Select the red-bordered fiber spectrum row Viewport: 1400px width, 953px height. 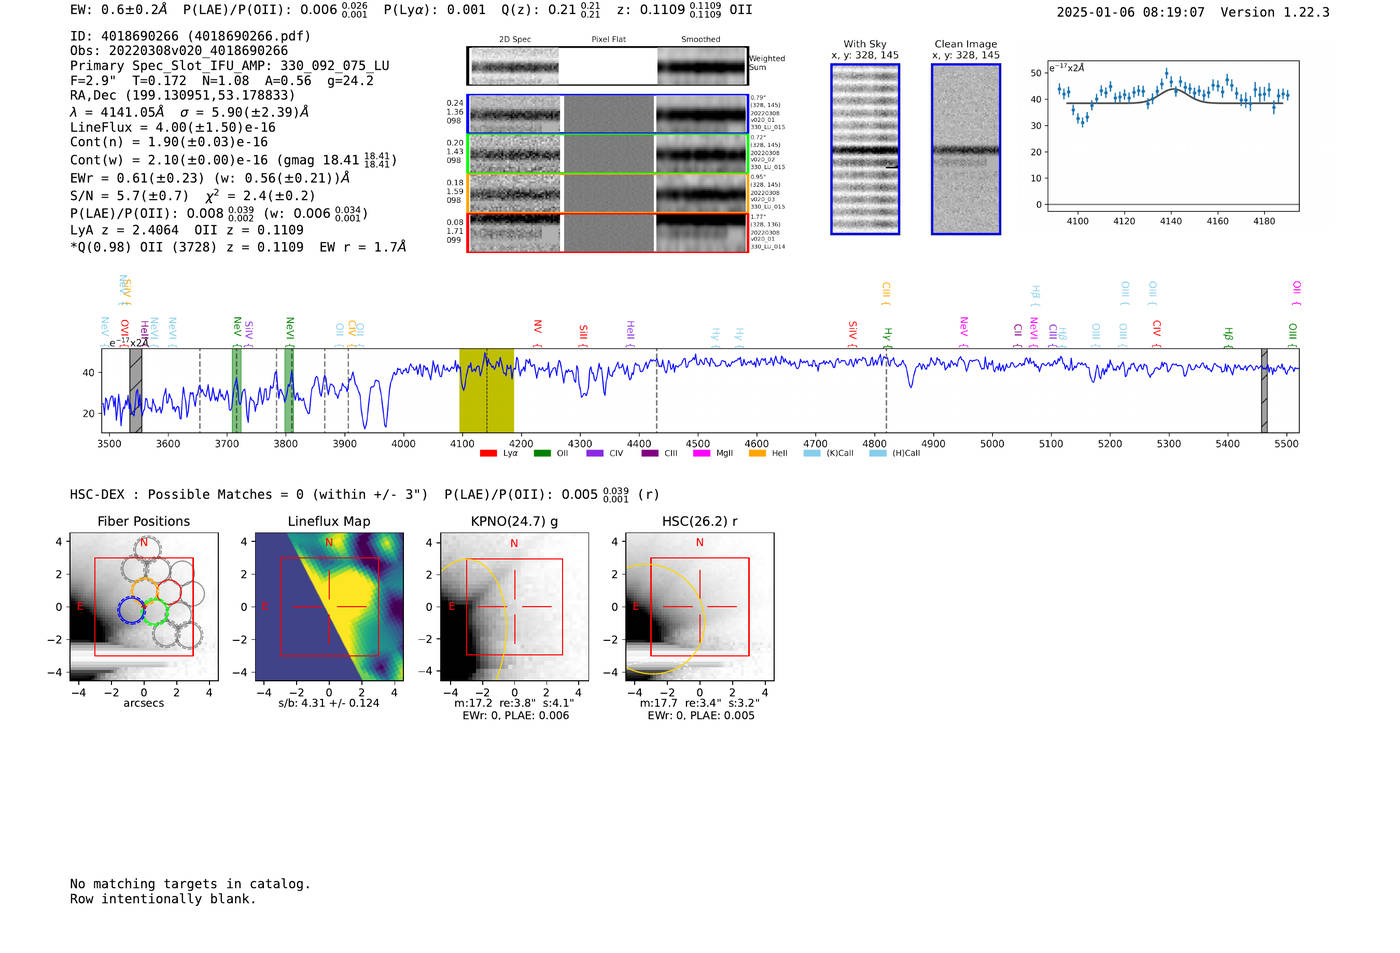(x=607, y=232)
